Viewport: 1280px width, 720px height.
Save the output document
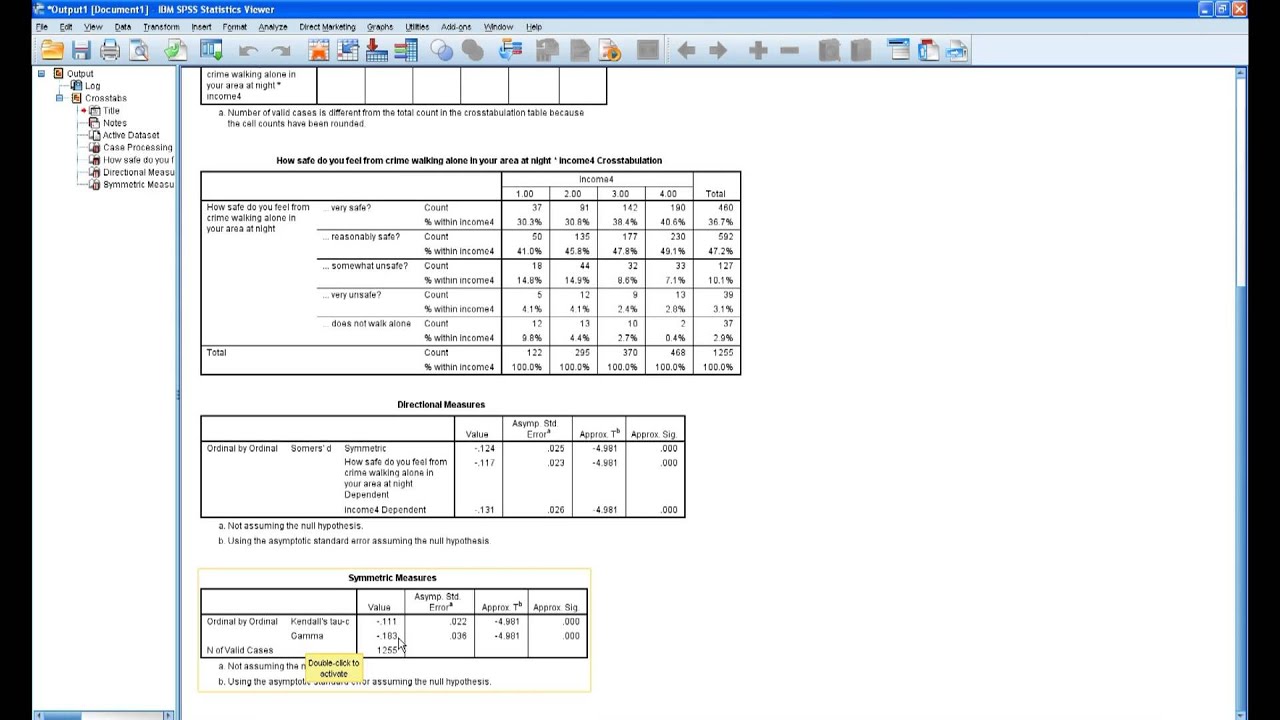click(81, 50)
